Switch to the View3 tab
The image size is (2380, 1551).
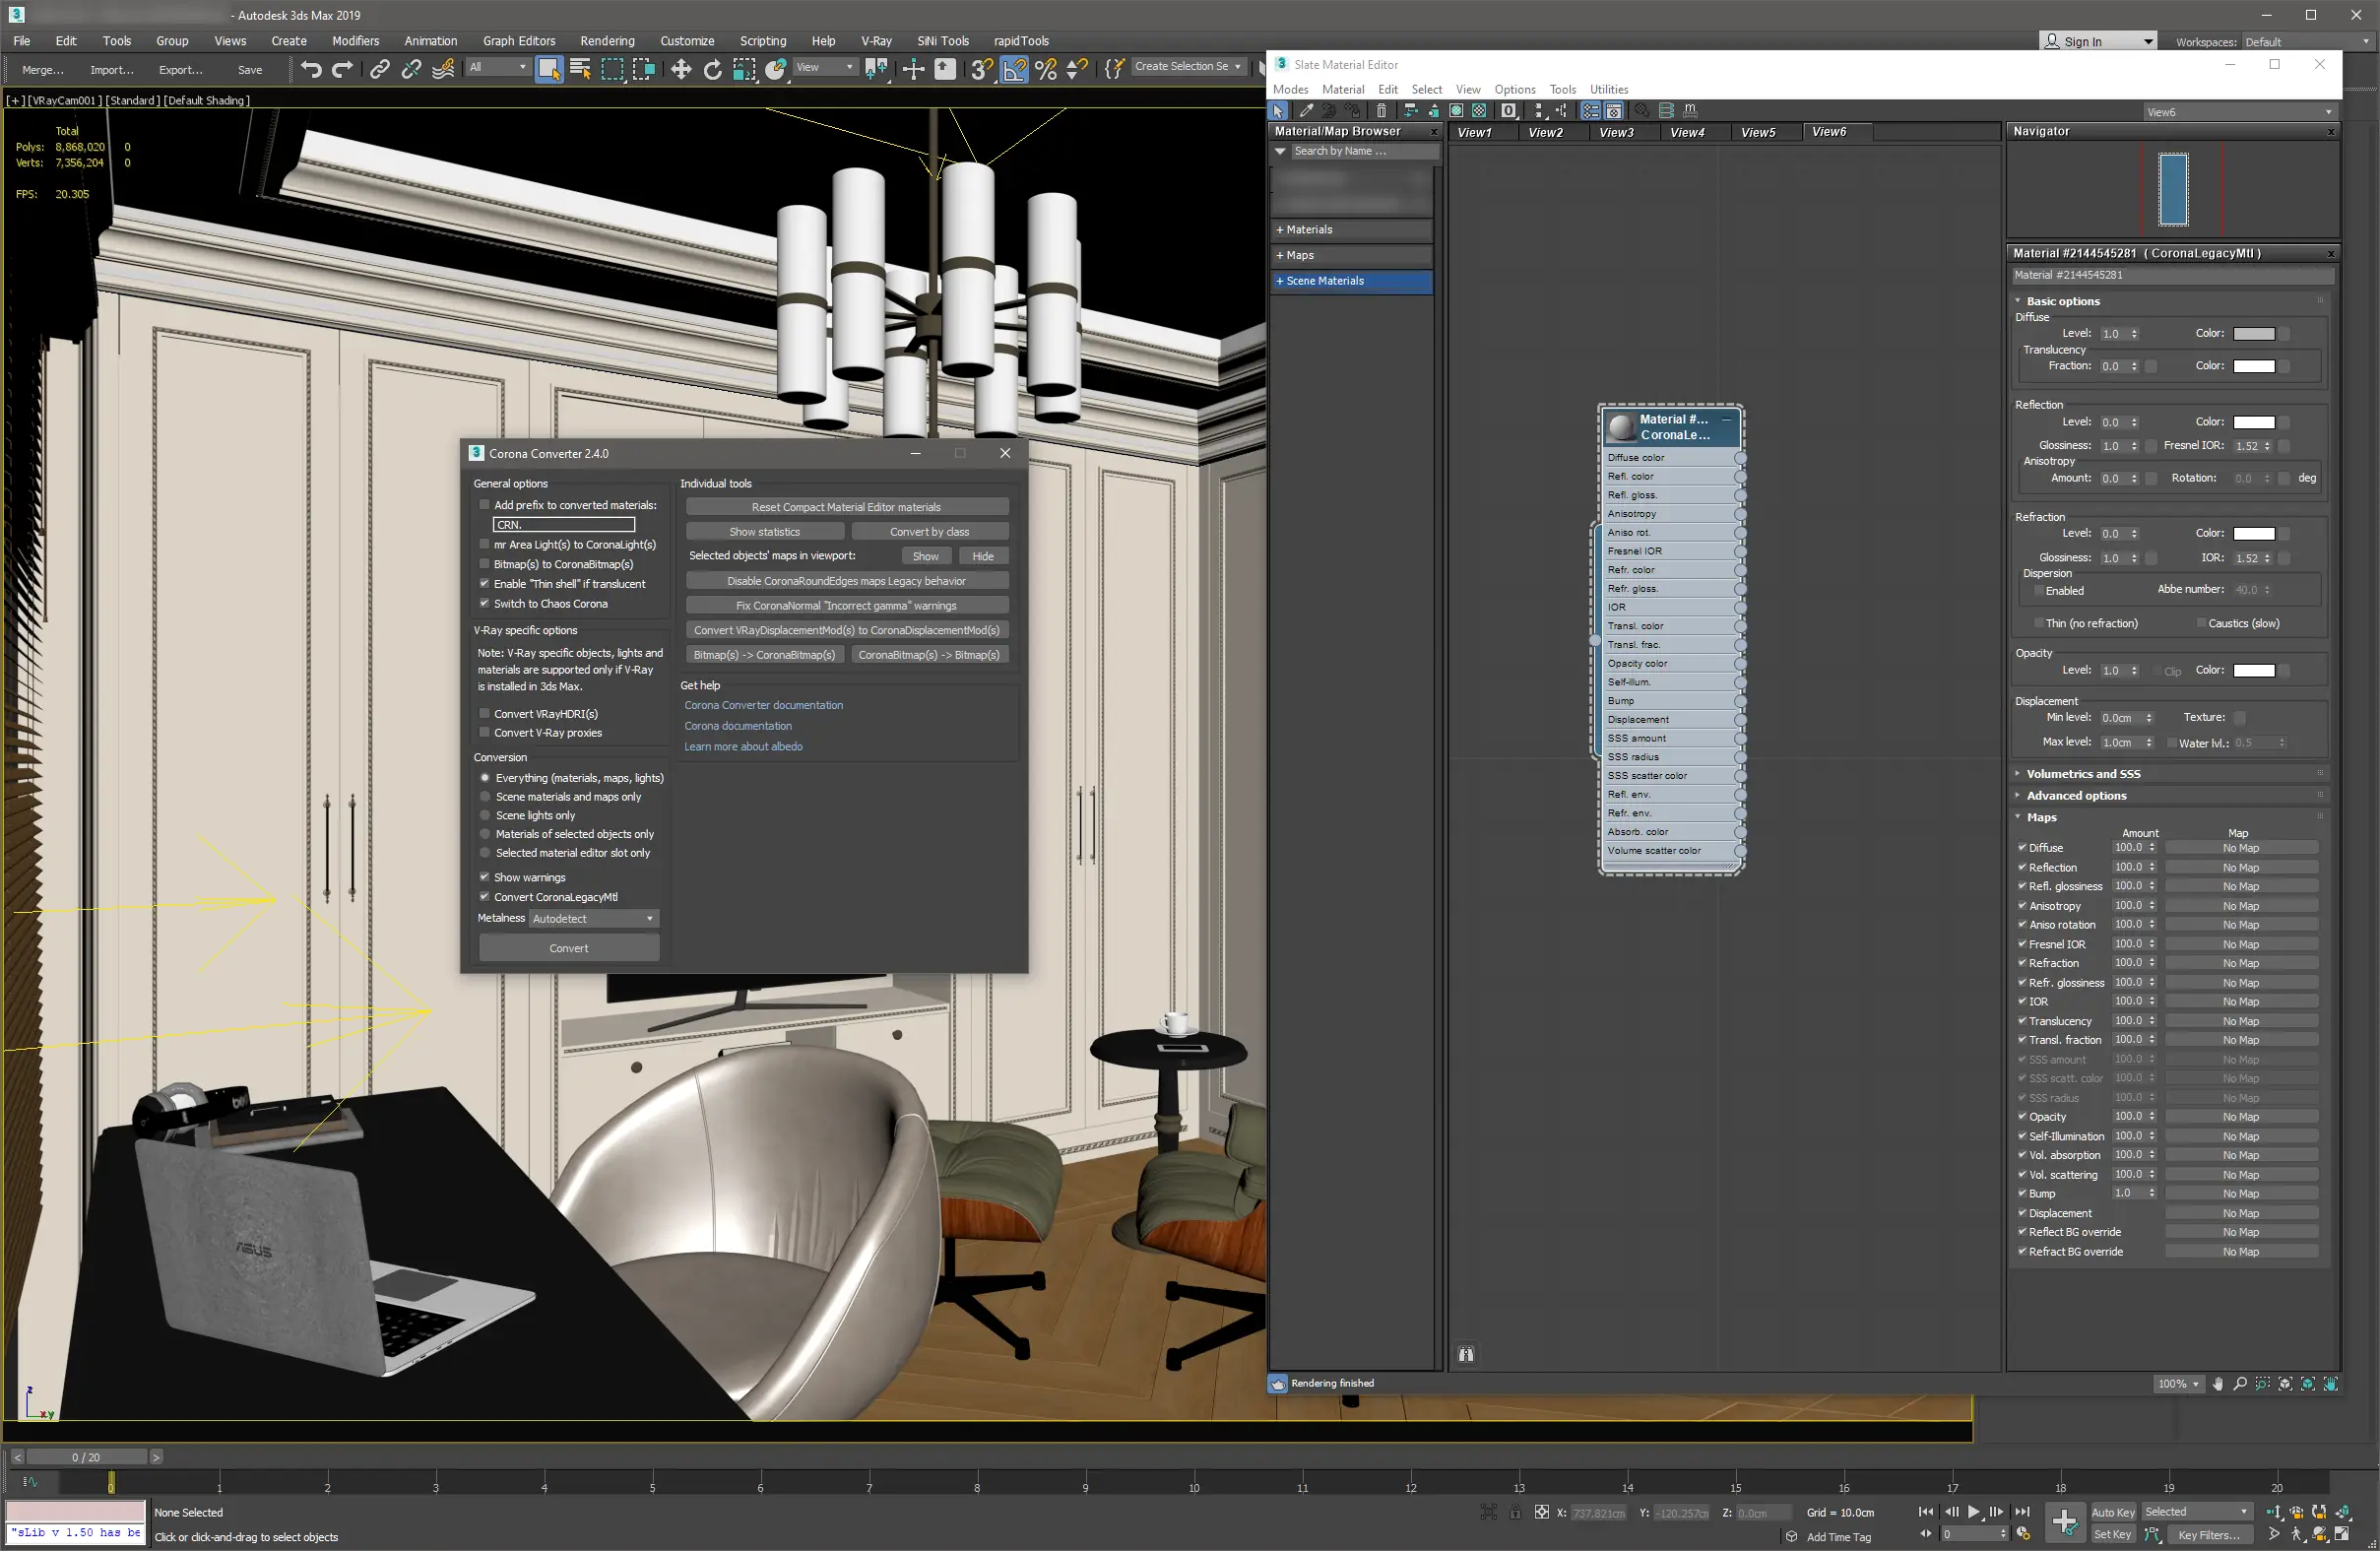point(1616,132)
